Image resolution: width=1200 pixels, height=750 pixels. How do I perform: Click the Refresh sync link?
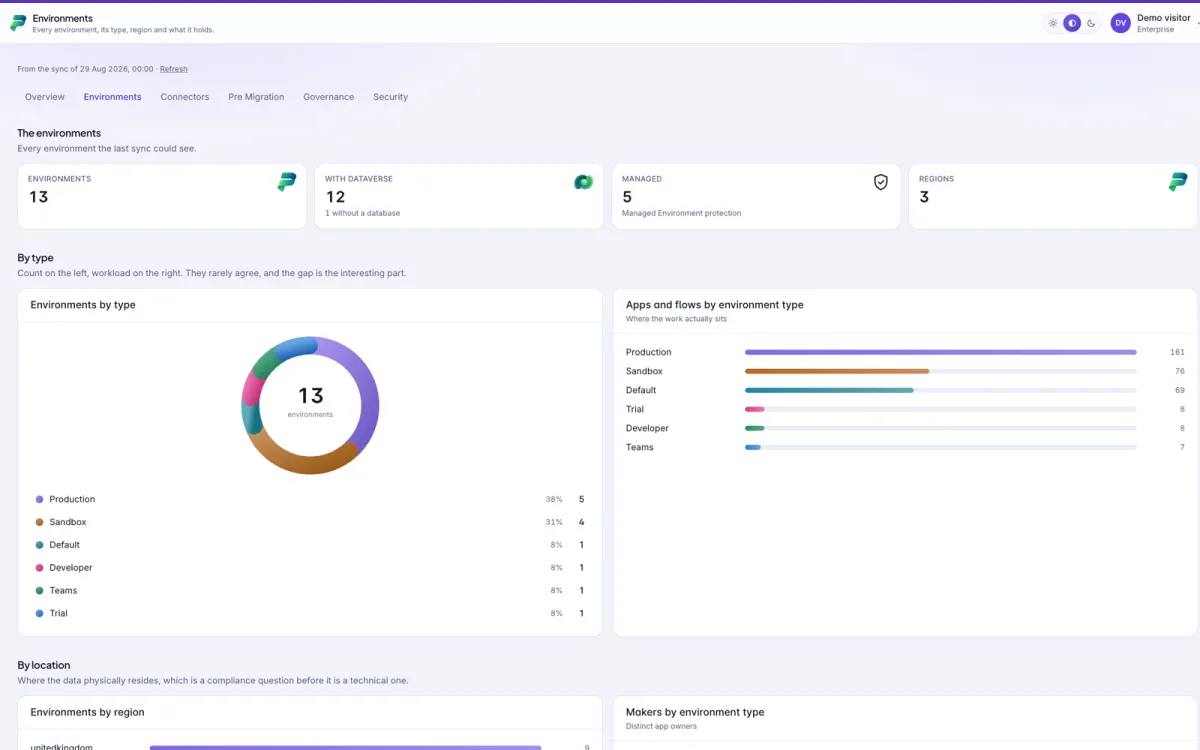174,69
